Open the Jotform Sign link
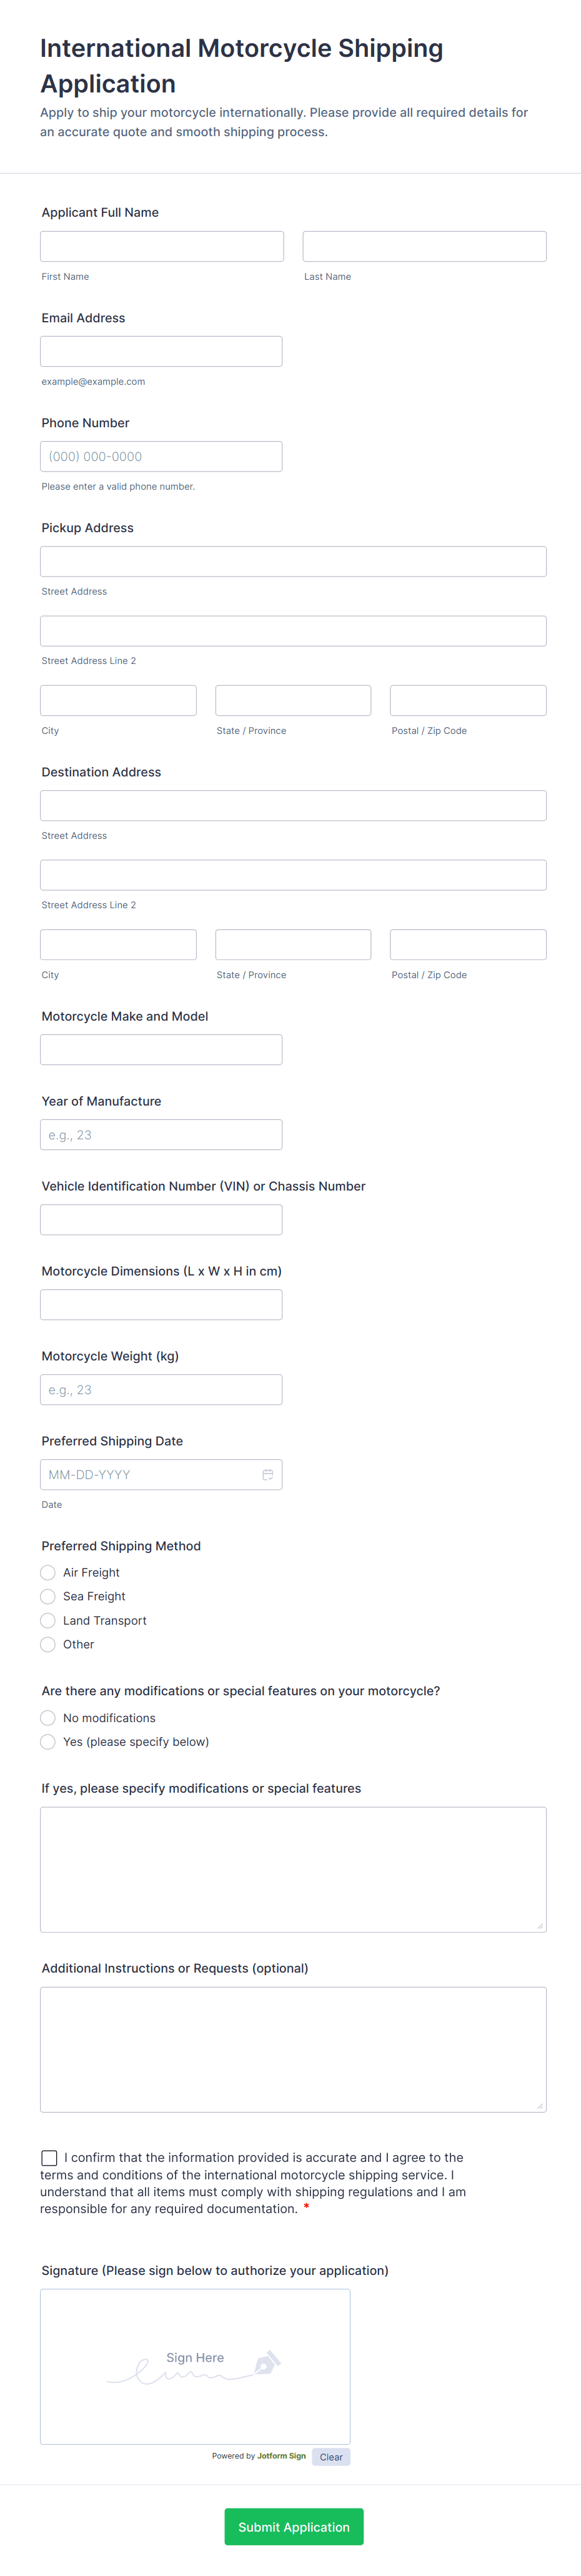 (281, 2456)
